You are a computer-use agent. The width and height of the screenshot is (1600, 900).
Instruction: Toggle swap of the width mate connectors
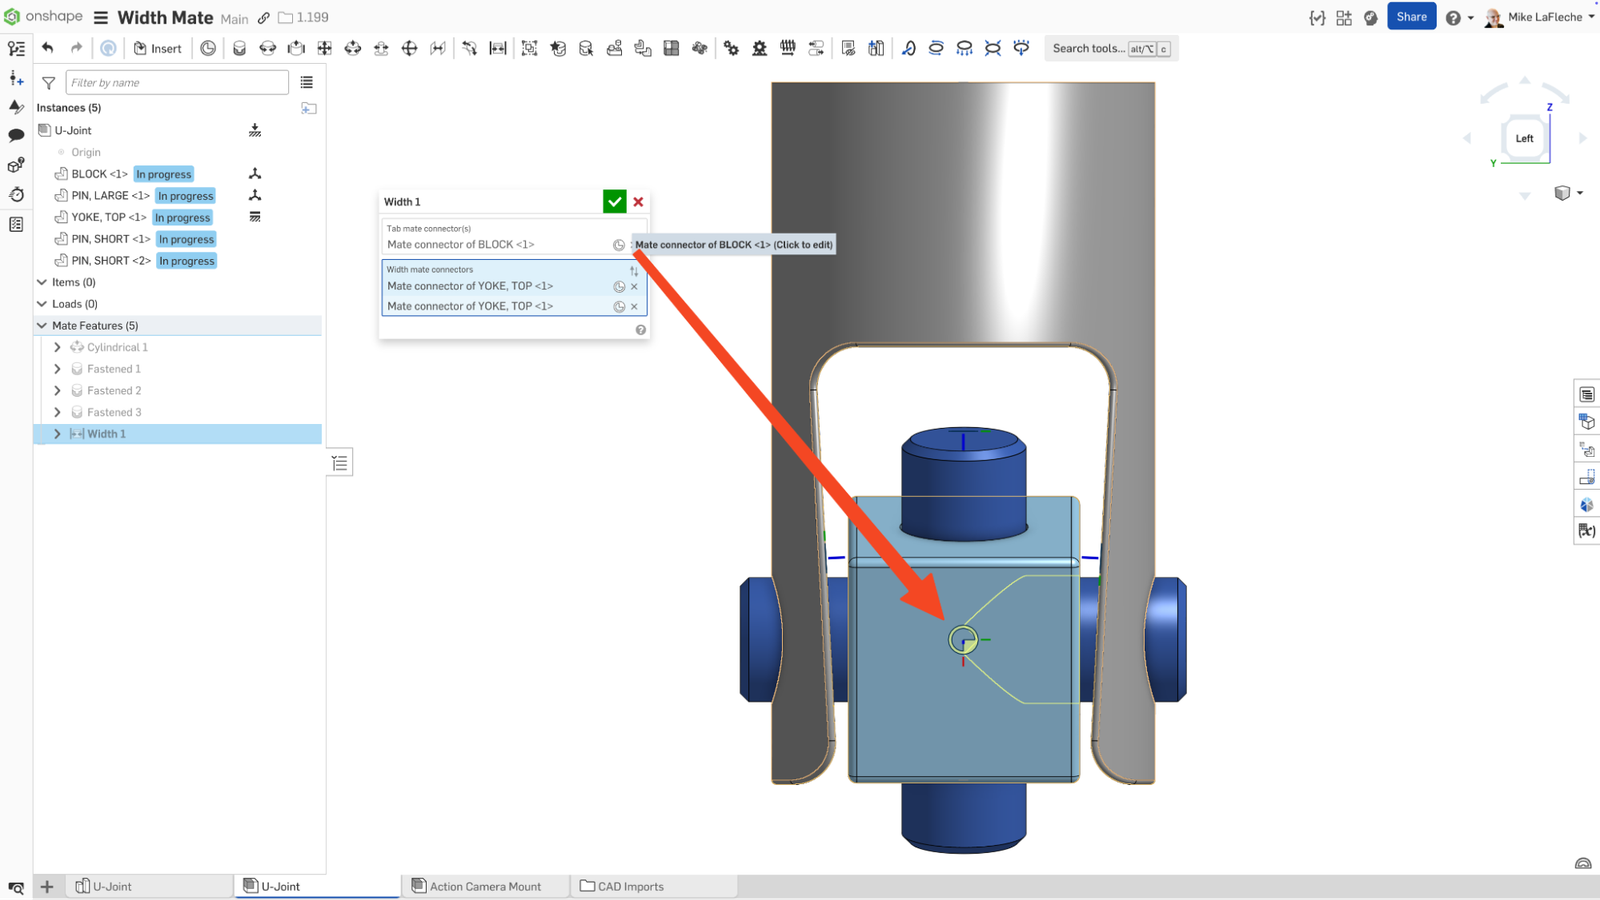[x=634, y=270]
